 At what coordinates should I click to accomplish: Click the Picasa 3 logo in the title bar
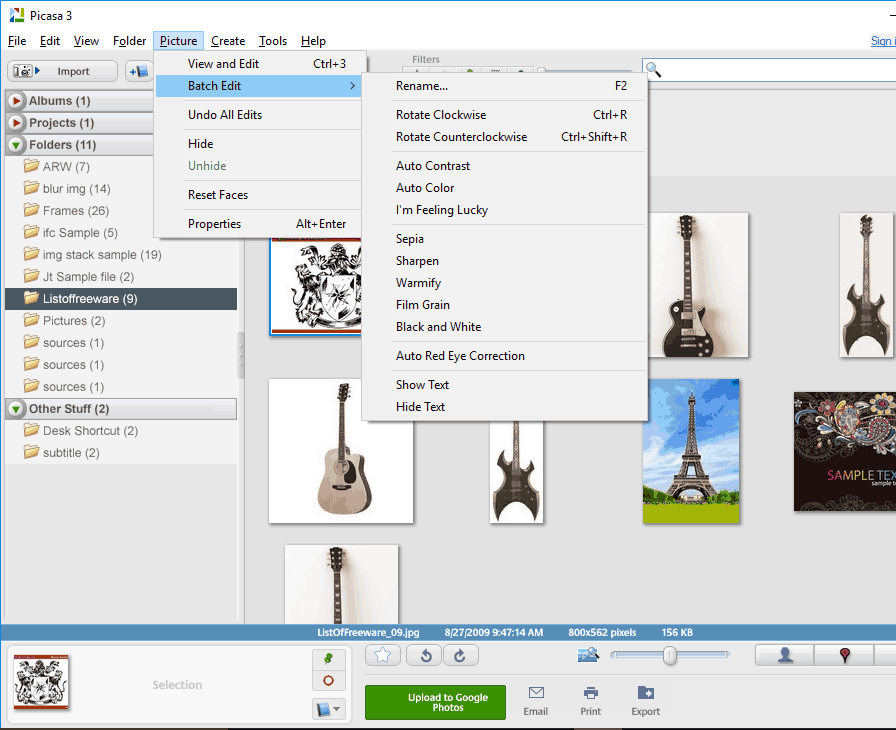(17, 15)
